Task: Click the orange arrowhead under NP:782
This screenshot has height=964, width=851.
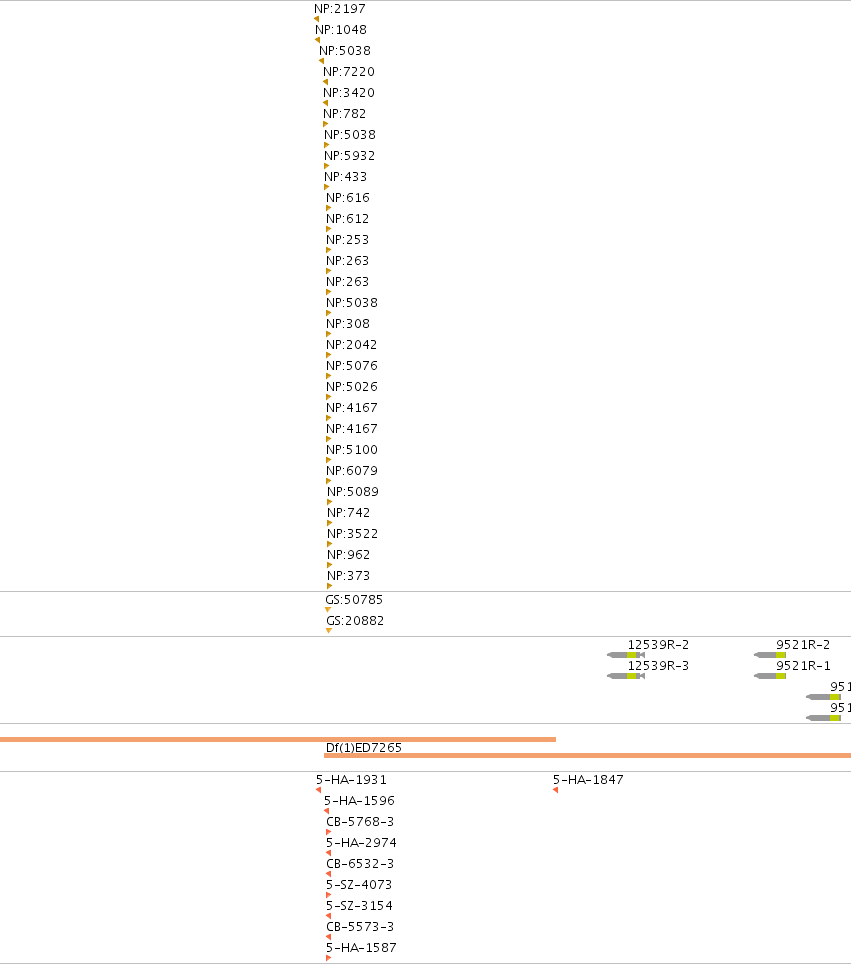Action: [326, 124]
